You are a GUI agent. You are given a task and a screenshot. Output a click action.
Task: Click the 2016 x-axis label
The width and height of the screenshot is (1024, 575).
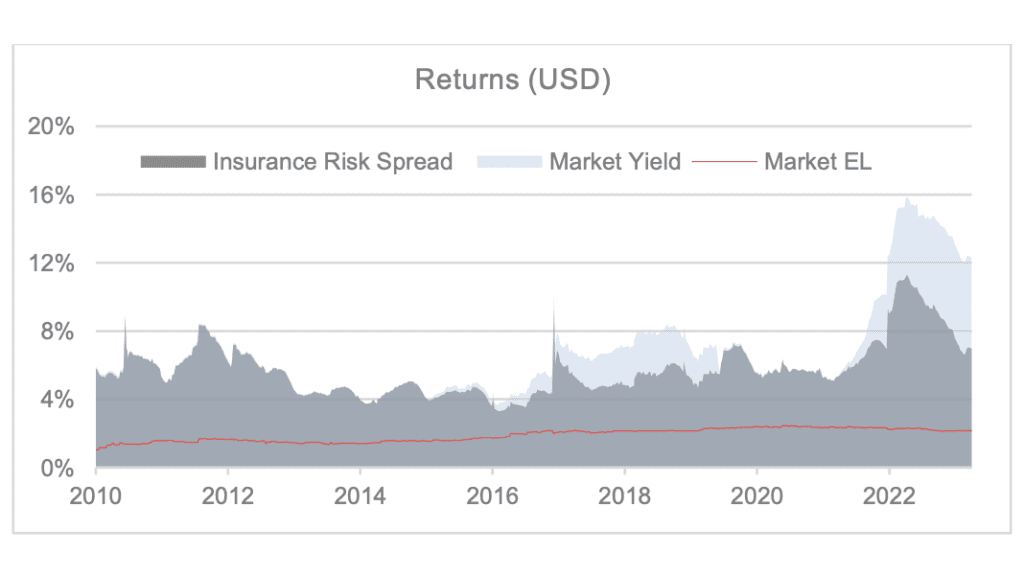pos(492,497)
